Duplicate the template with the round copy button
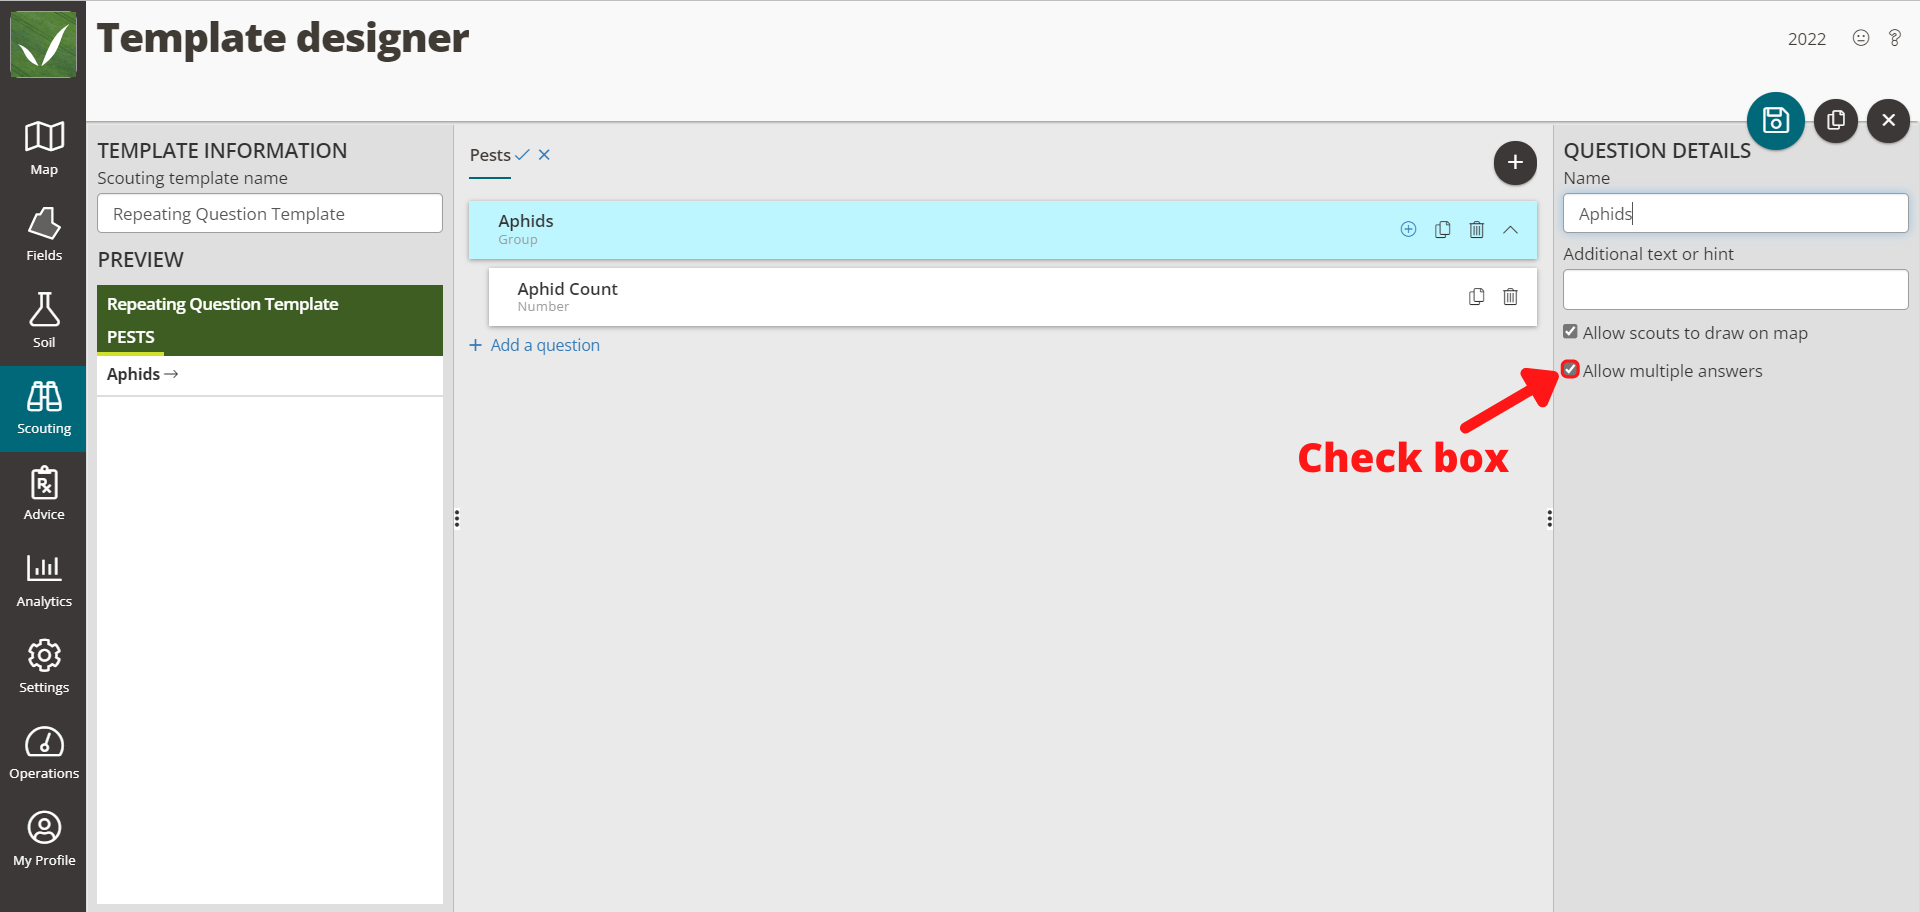The height and width of the screenshot is (912, 1920). point(1835,121)
